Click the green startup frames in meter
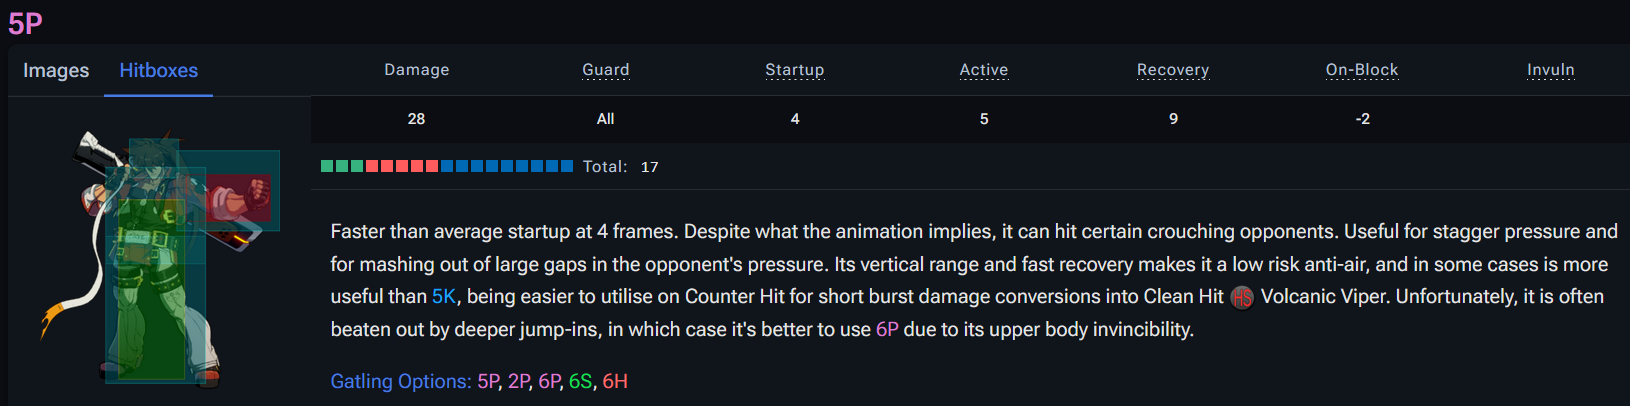Screen dimensions: 1630x406 coord(342,166)
